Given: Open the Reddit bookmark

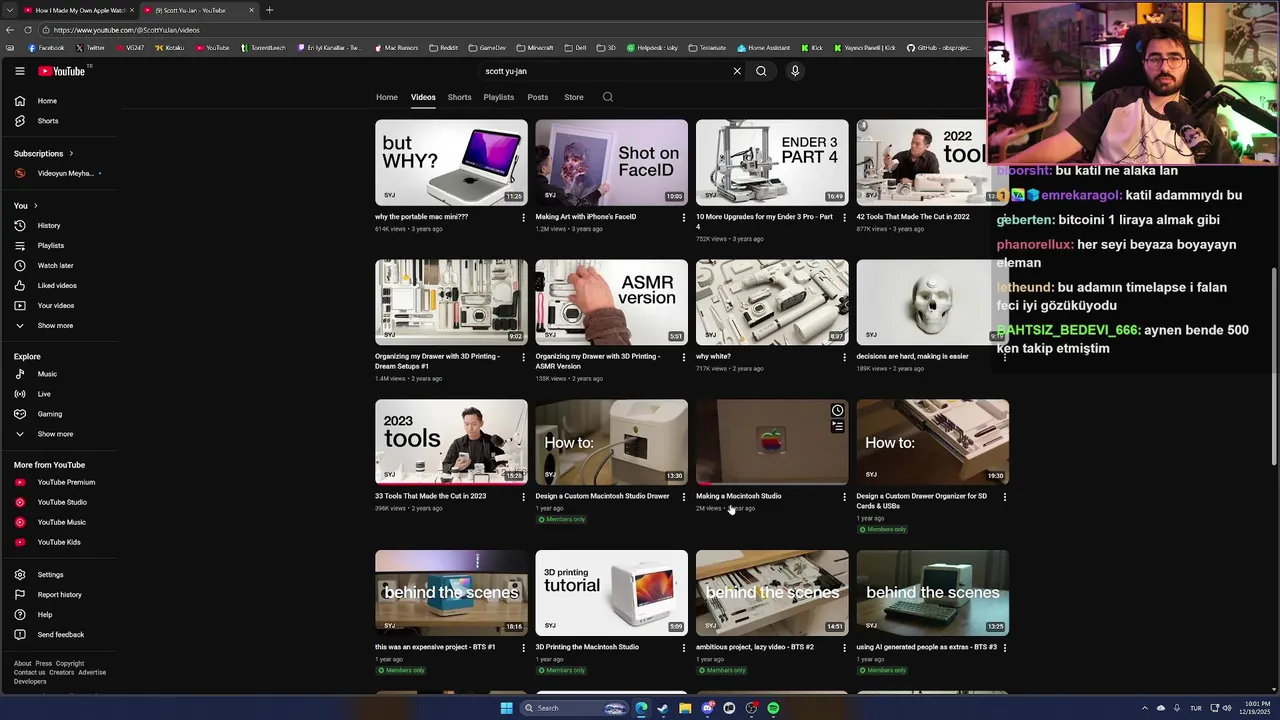Looking at the screenshot, I should click(x=443, y=48).
